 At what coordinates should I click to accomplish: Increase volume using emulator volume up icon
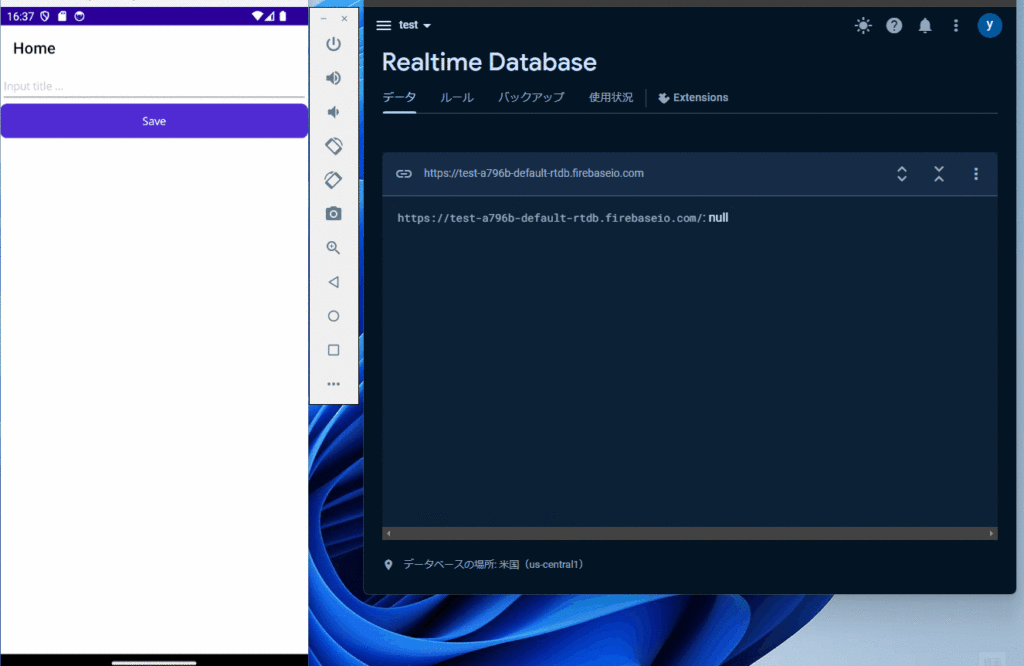click(334, 78)
